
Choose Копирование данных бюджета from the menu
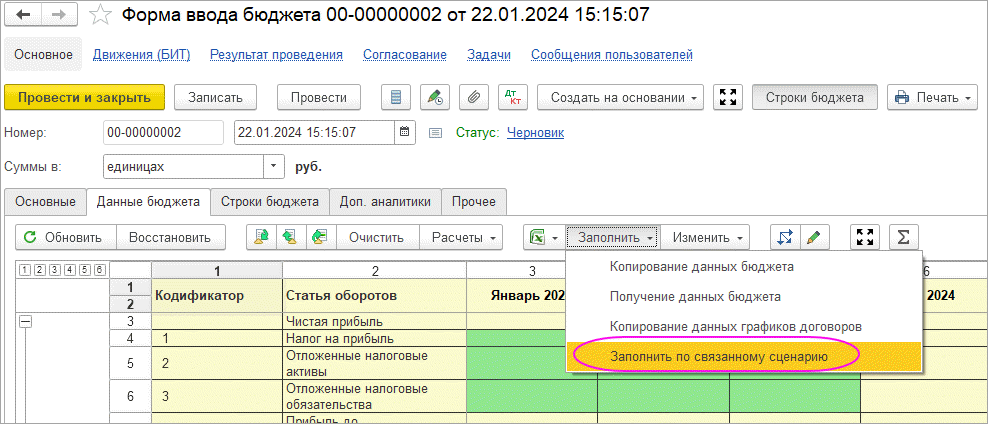tap(701, 267)
